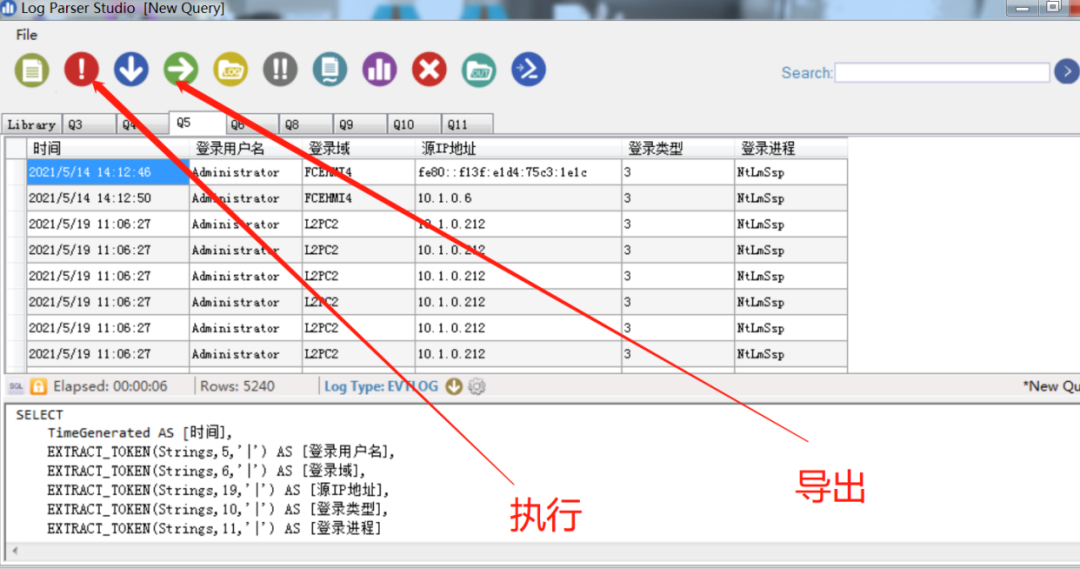Click the red Execute query icon
Image resolution: width=1080 pixels, height=569 pixels.
click(81, 69)
